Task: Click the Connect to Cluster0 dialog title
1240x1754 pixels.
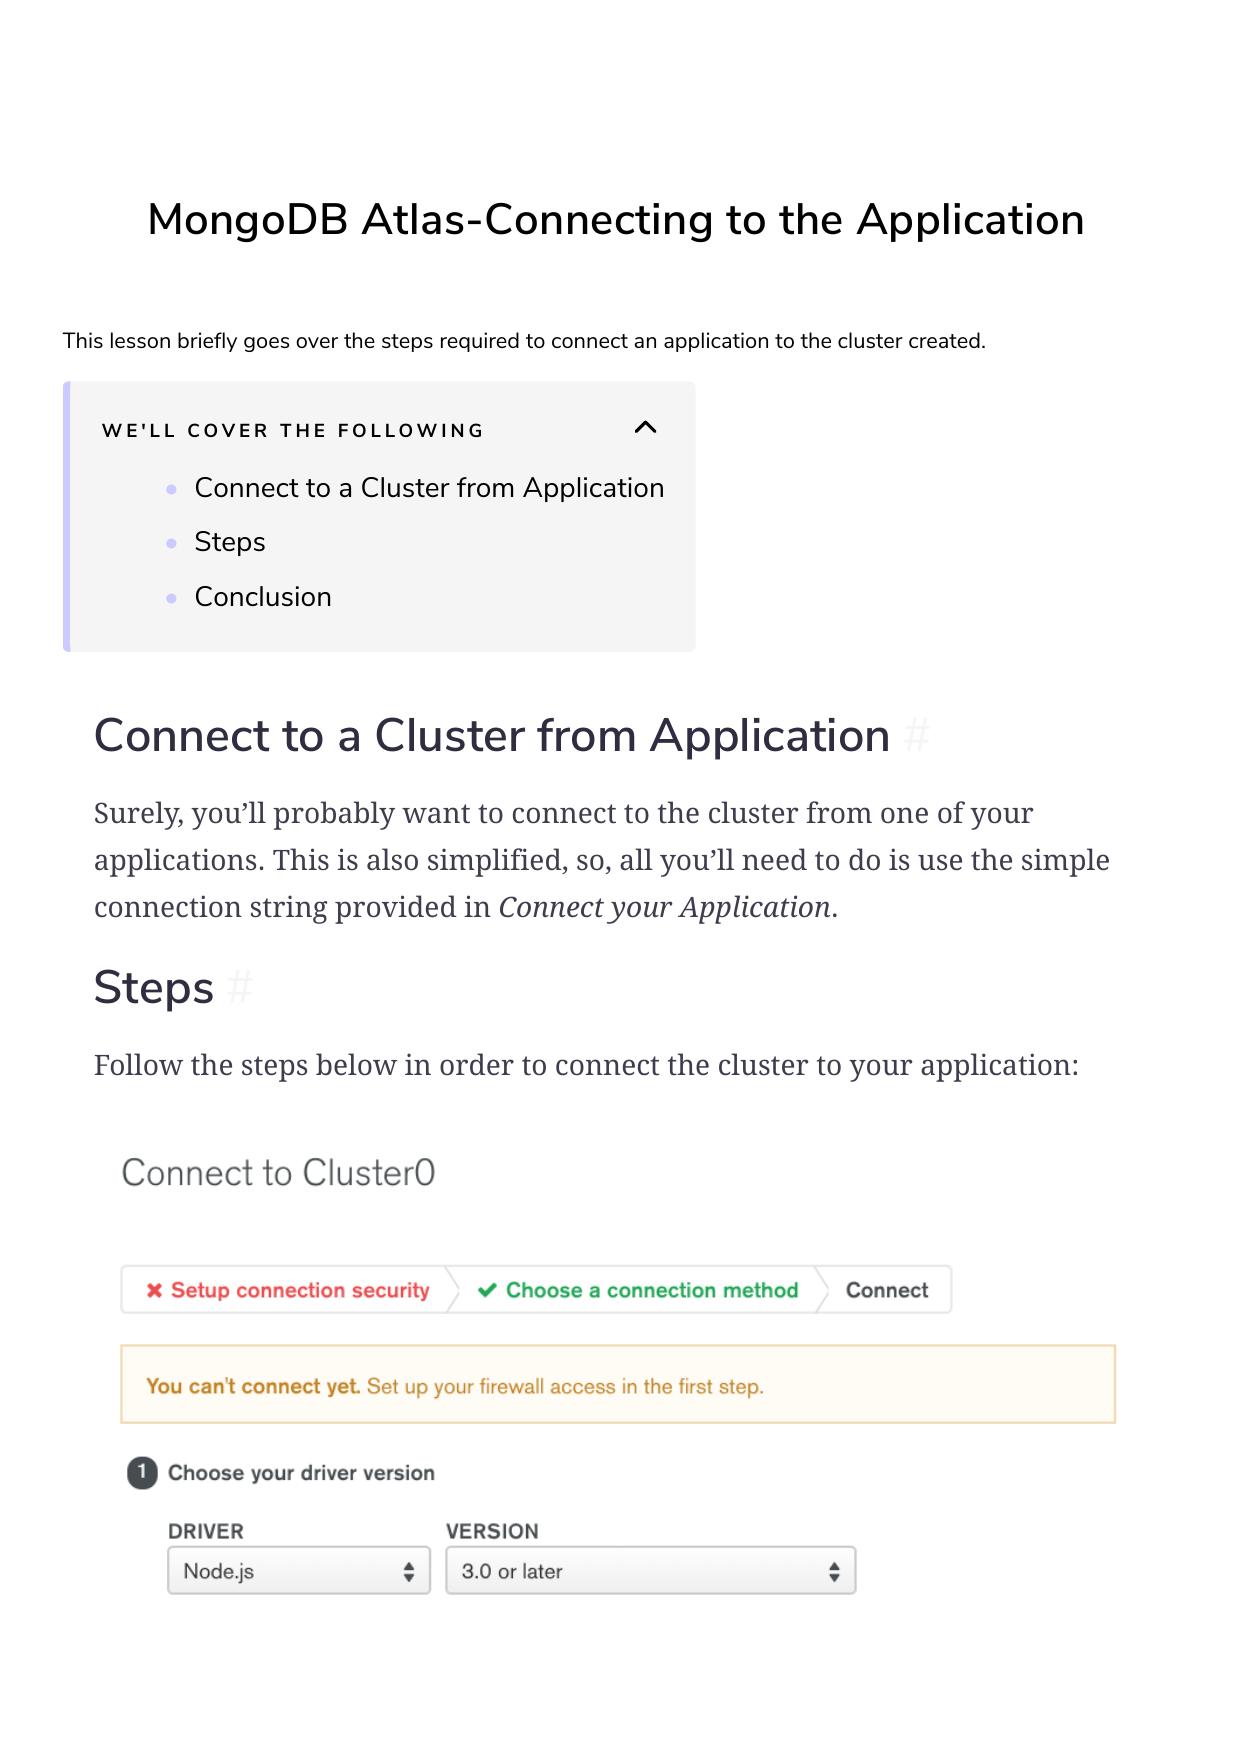Action: pyautogui.click(x=279, y=1173)
